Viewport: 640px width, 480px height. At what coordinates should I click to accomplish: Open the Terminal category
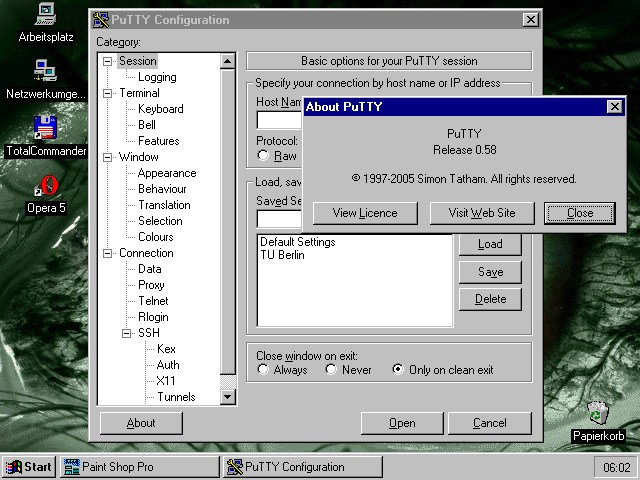coord(139,93)
